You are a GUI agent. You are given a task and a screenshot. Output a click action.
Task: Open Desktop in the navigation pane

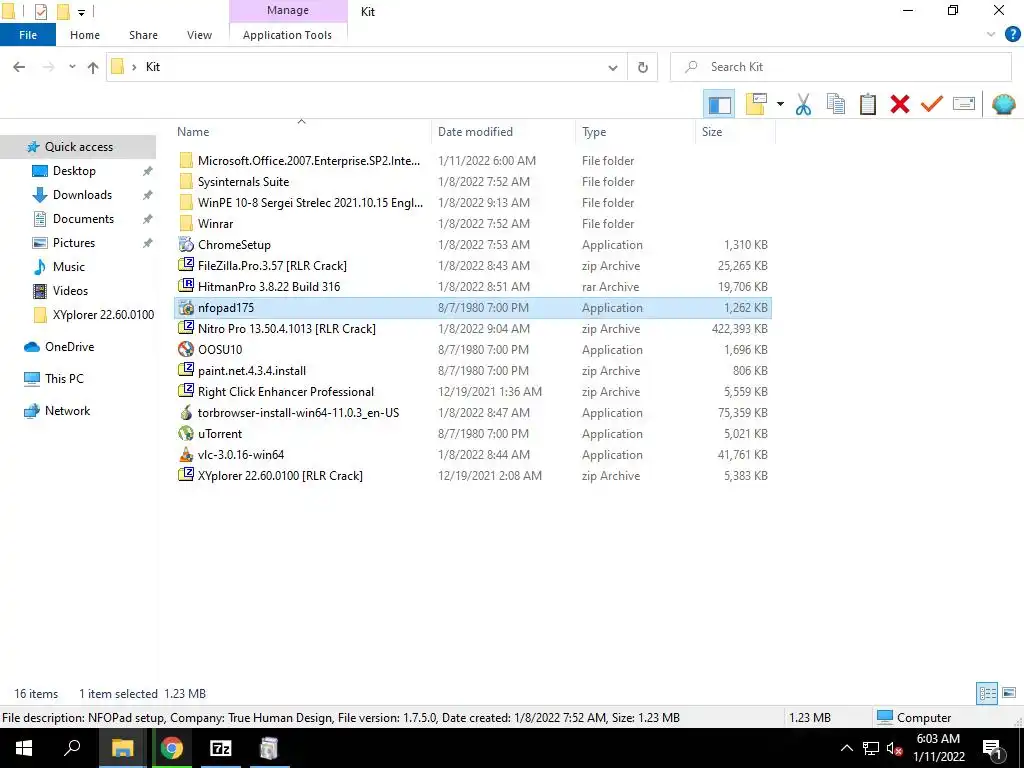click(74, 171)
